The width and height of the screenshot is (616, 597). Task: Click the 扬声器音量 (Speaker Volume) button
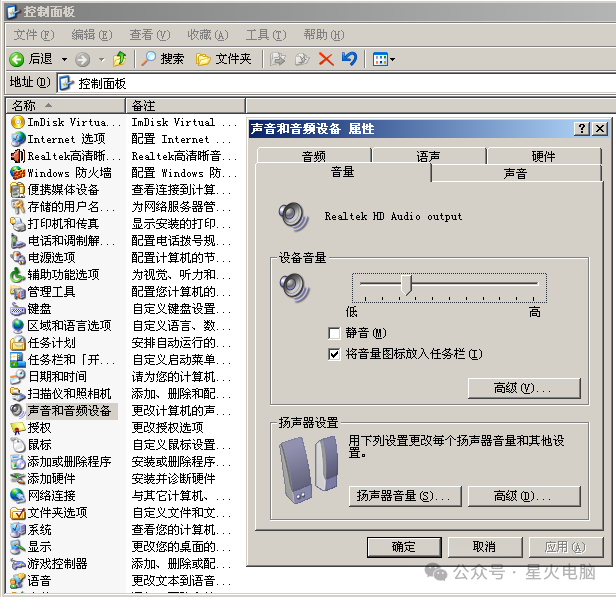pos(403,496)
